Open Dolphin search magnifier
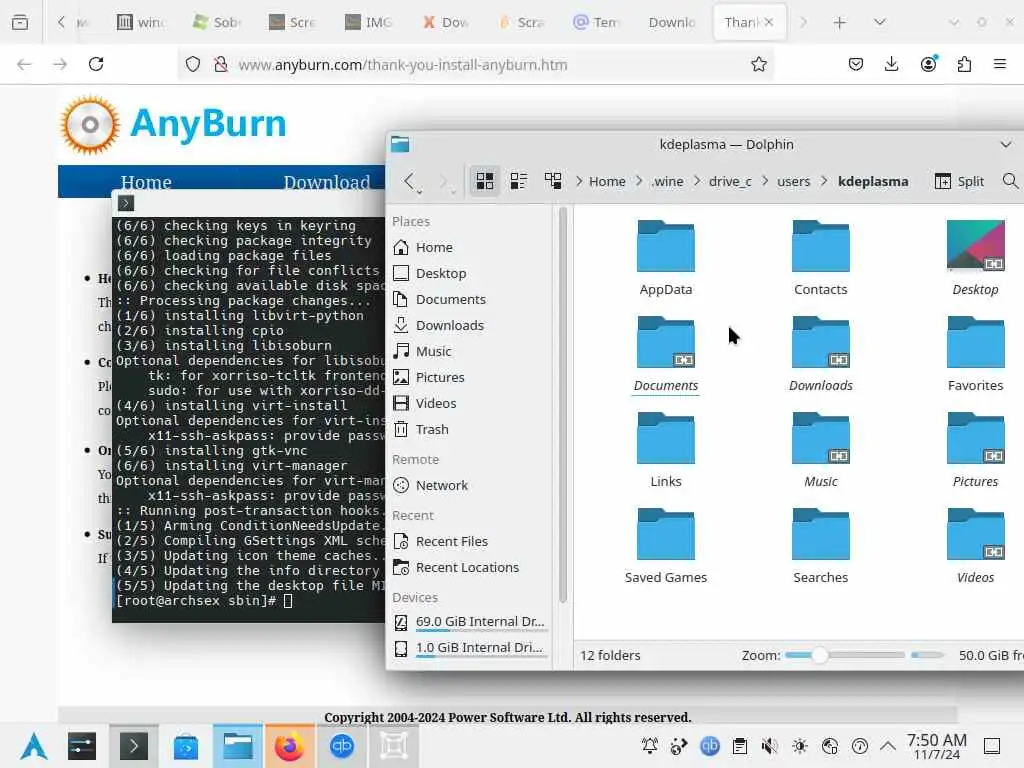 [x=1010, y=181]
